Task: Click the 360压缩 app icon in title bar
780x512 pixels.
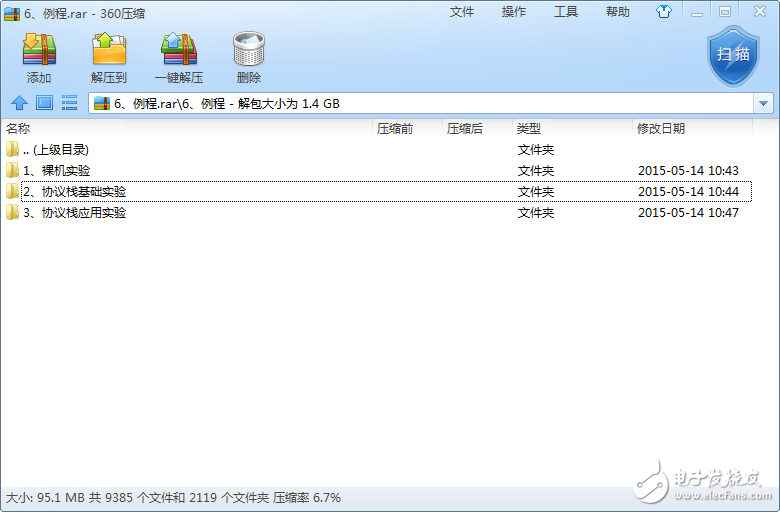Action: click(11, 13)
